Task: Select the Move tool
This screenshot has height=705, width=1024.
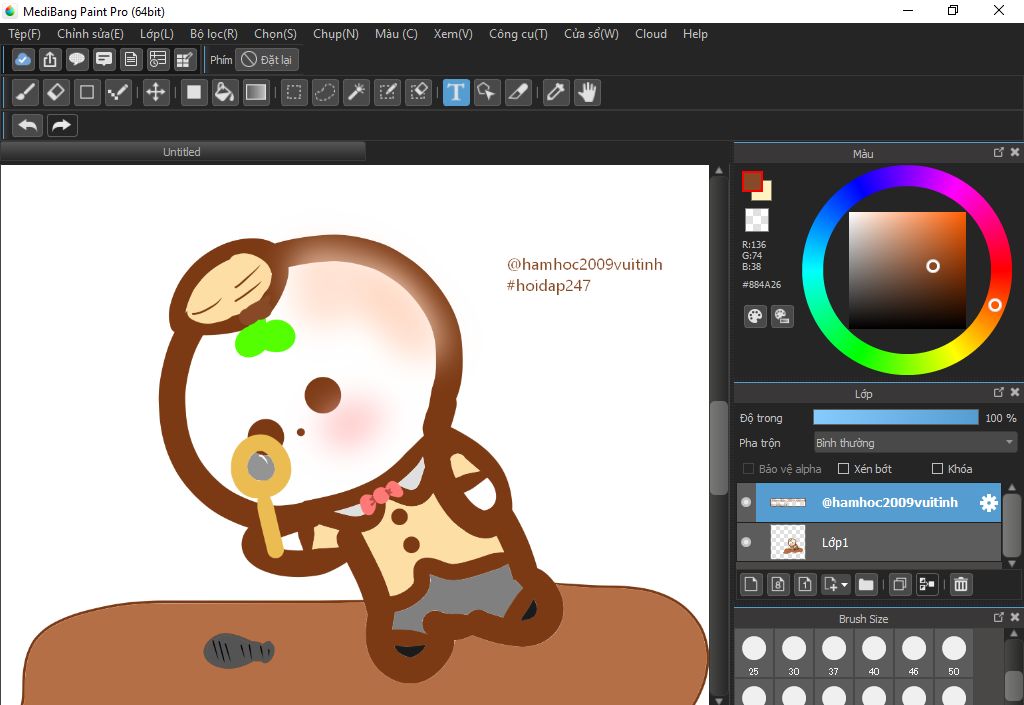Action: 155,92
